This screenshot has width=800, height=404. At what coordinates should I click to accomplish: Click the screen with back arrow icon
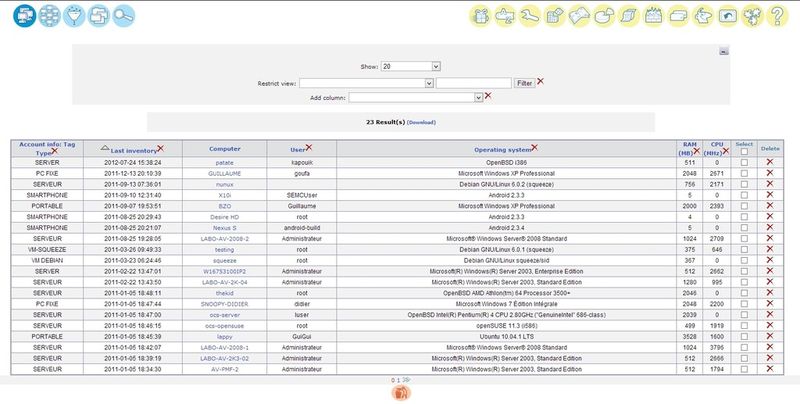click(x=728, y=16)
